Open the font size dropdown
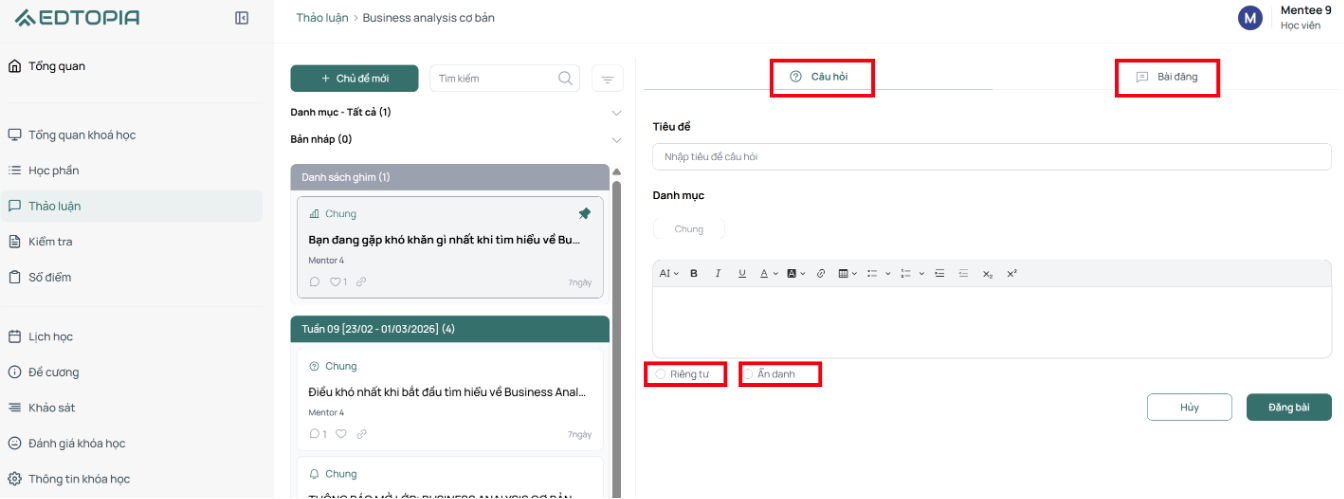 (669, 273)
